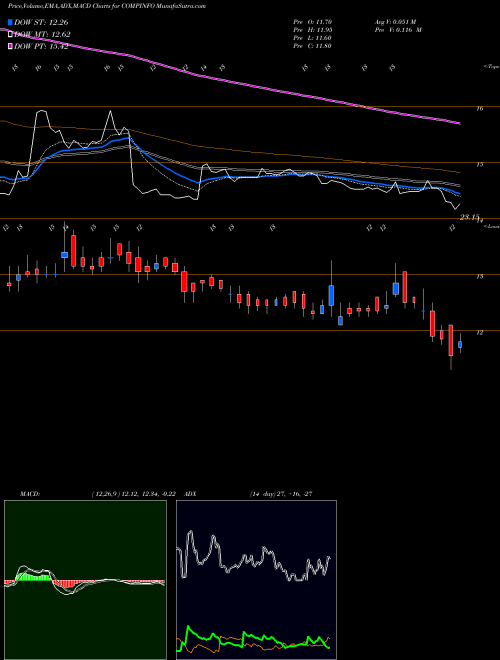The image size is (500, 660).
Task: Click the 'ADX' panel label
Action: [190, 494]
